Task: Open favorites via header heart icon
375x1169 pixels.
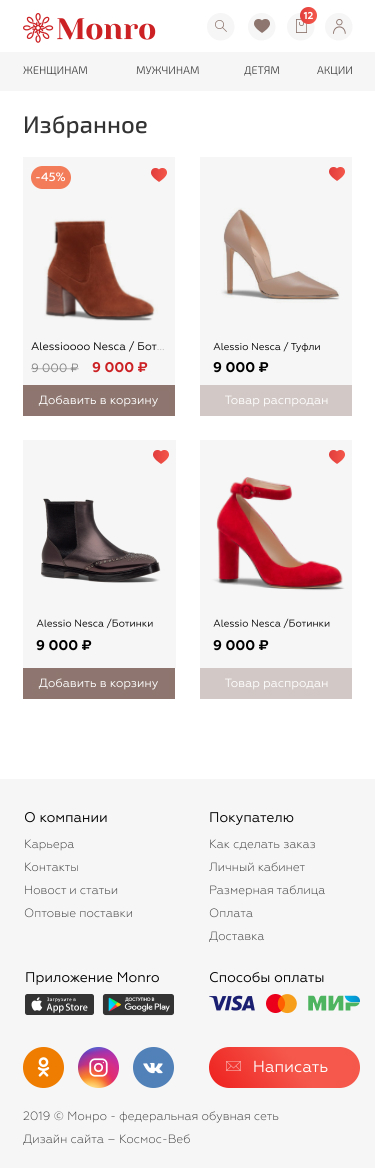Action: pyautogui.click(x=262, y=27)
